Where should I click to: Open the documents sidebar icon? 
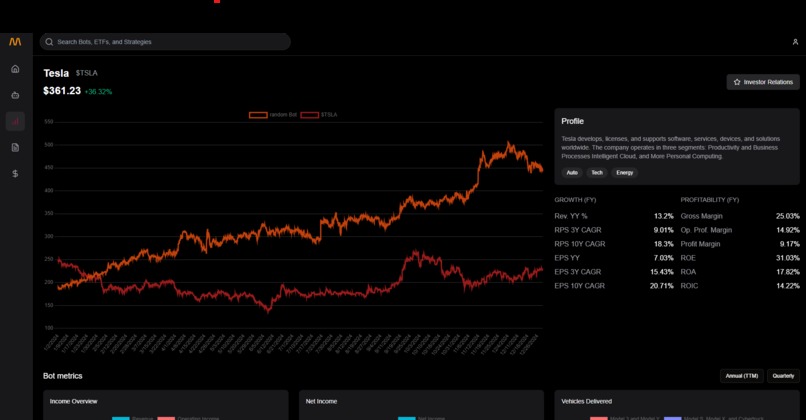(15, 148)
